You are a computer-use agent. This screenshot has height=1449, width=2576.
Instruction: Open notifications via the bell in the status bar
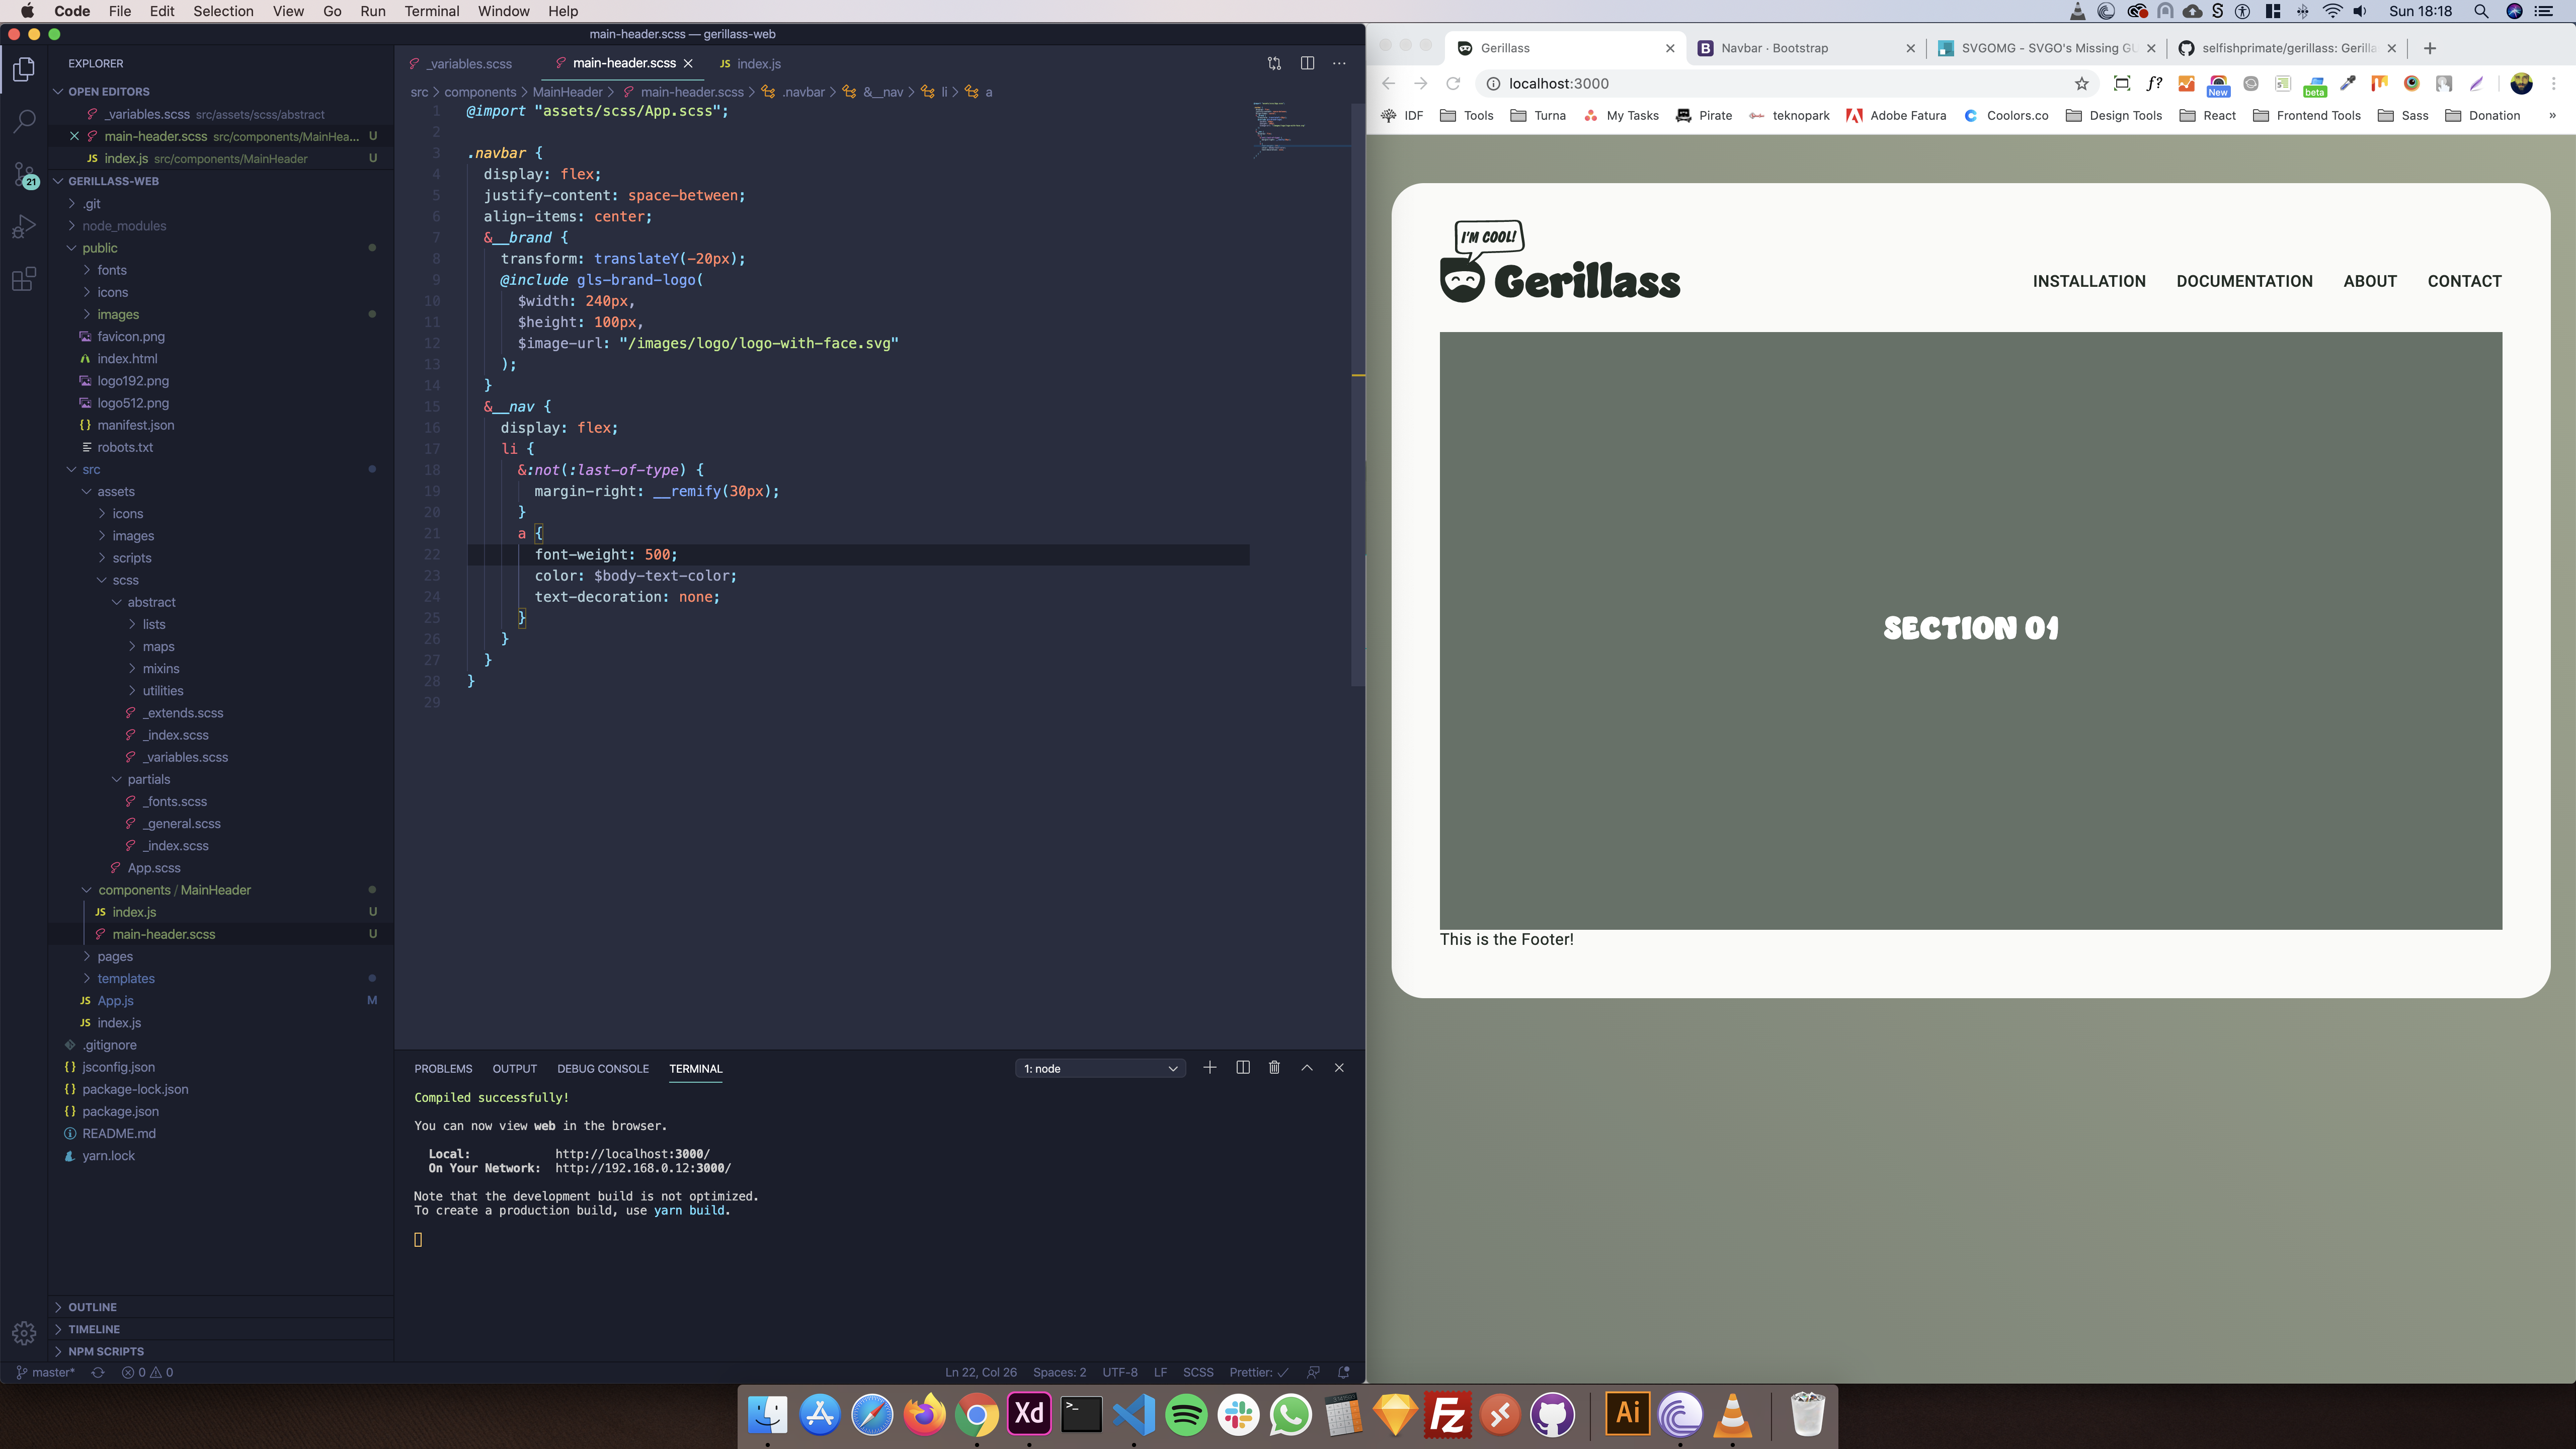[x=1344, y=1372]
